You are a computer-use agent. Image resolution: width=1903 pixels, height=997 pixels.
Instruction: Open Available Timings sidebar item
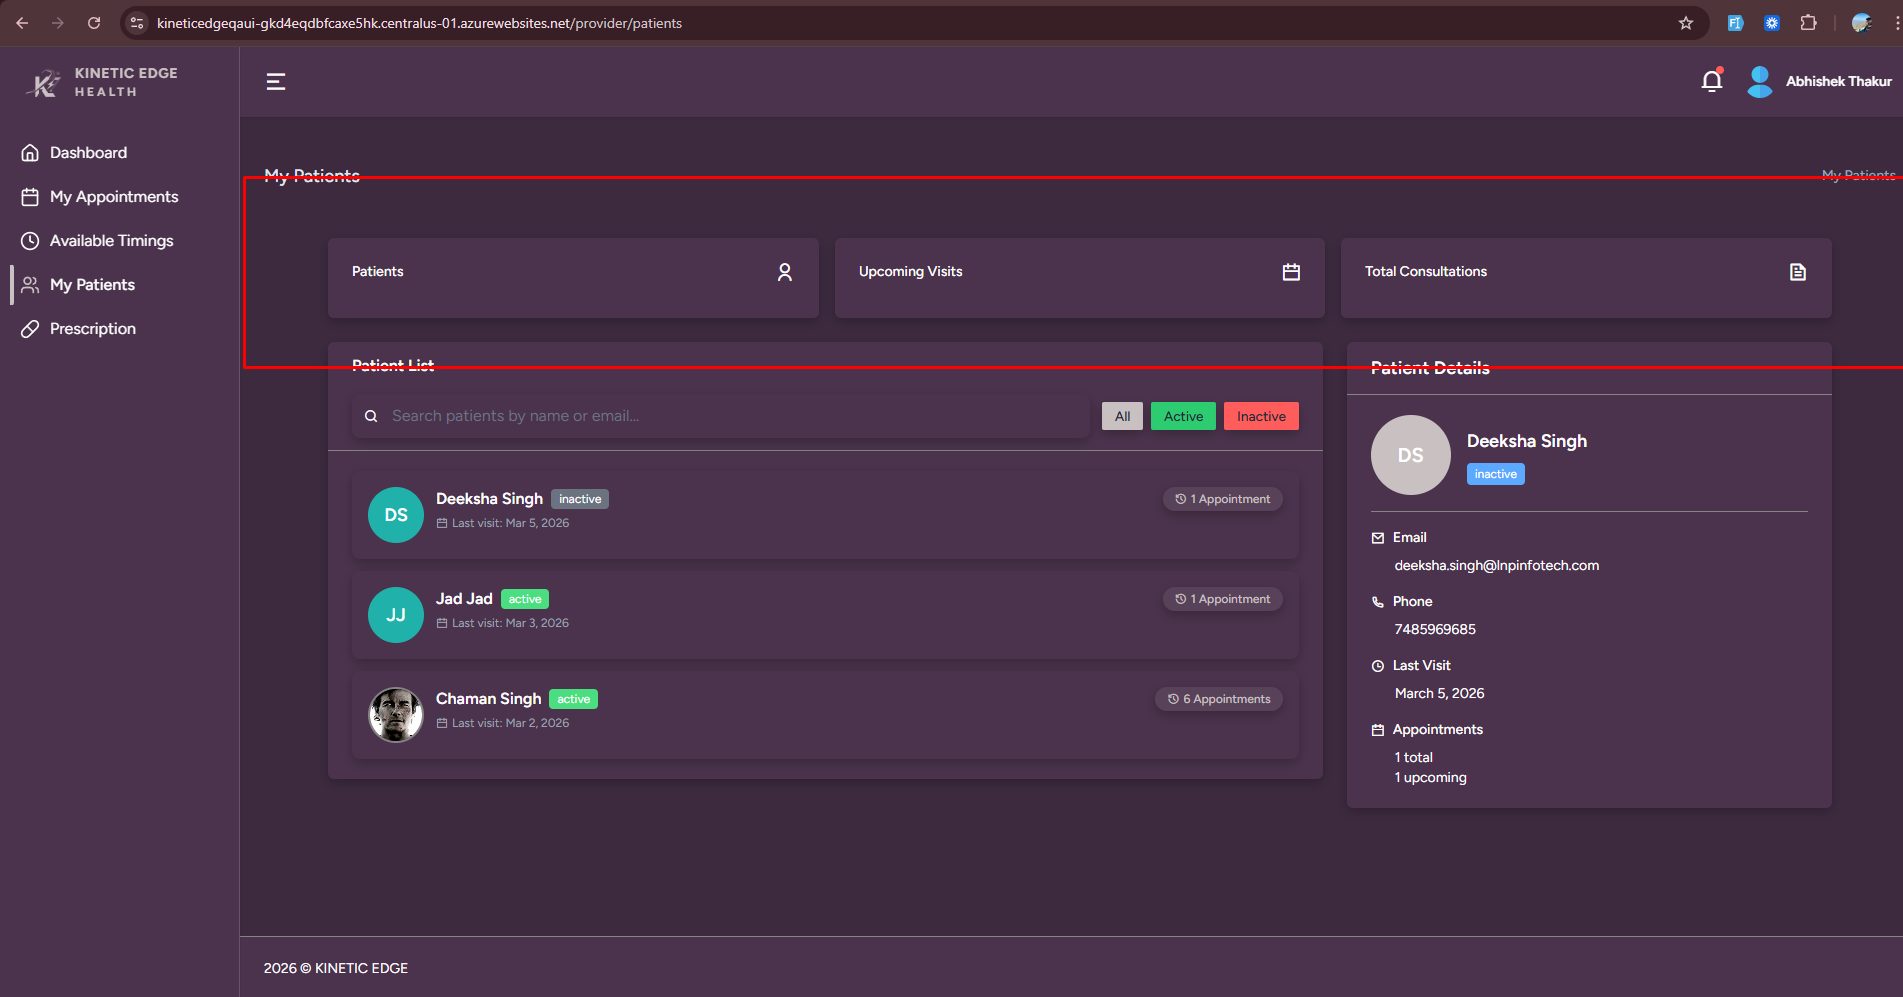[x=111, y=241]
